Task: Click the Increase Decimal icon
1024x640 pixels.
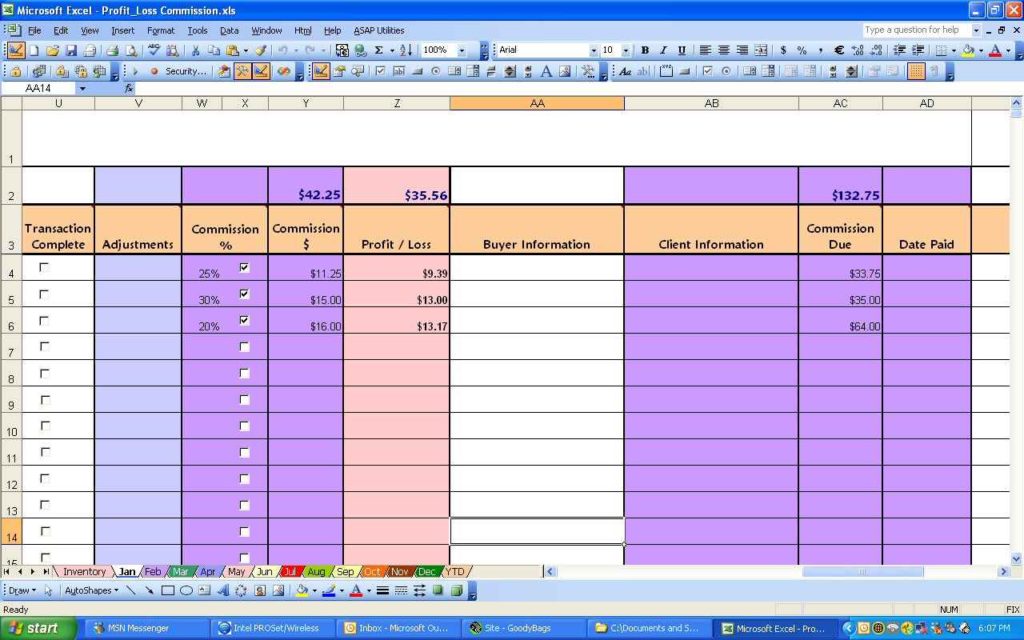Action: [x=857, y=50]
